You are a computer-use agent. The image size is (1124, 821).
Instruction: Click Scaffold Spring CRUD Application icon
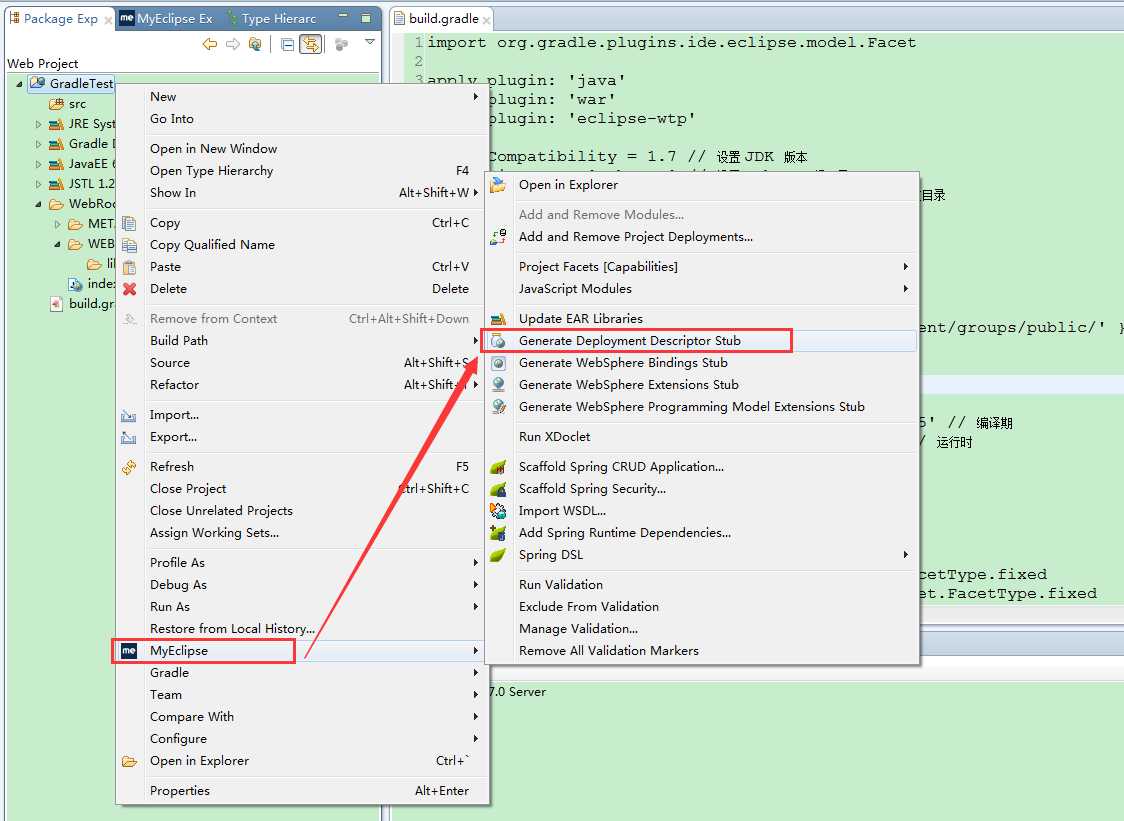(x=498, y=467)
